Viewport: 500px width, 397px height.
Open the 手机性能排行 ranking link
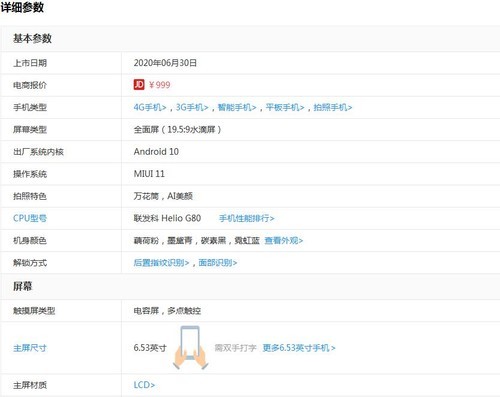[246, 218]
